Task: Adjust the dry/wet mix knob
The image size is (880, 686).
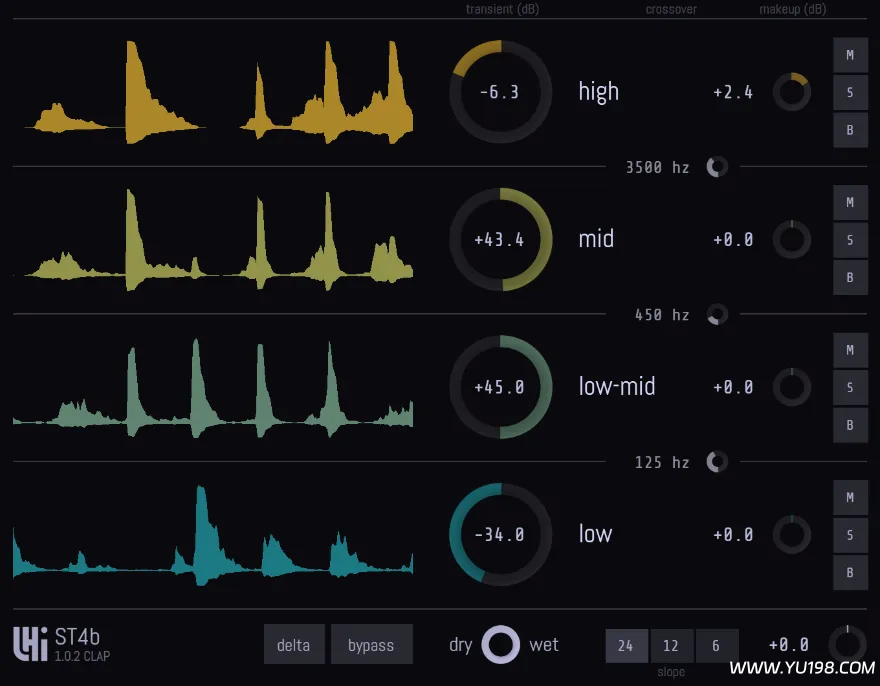Action: pyautogui.click(x=502, y=645)
